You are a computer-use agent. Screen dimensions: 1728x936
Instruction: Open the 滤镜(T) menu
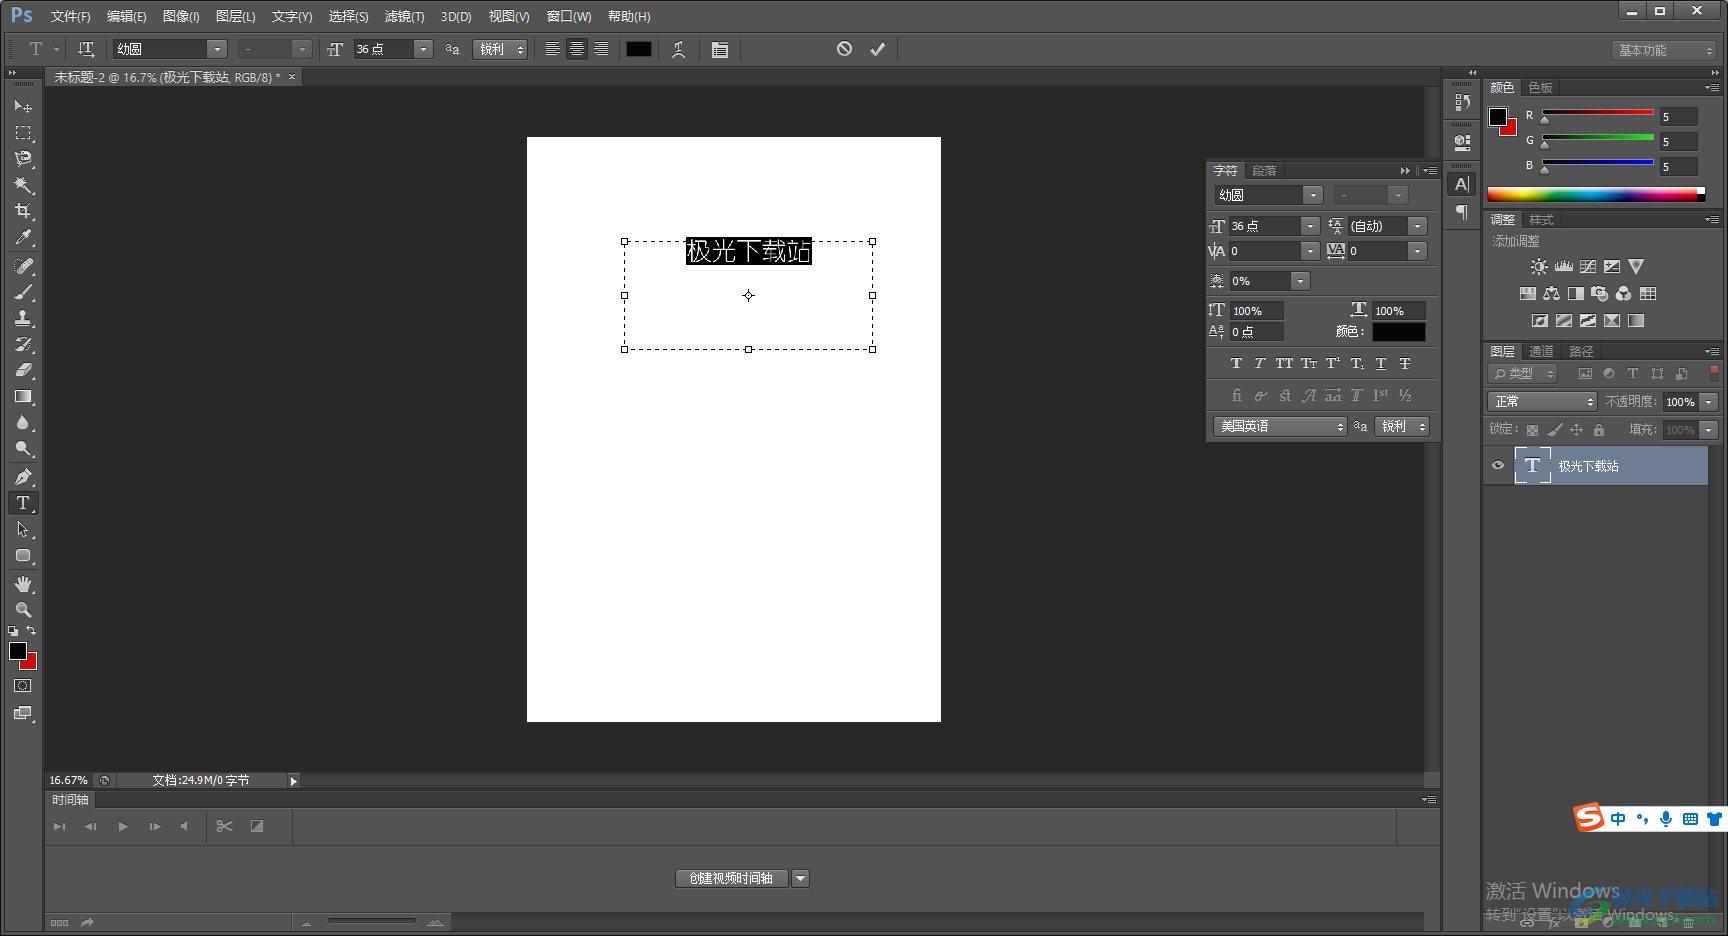click(404, 16)
